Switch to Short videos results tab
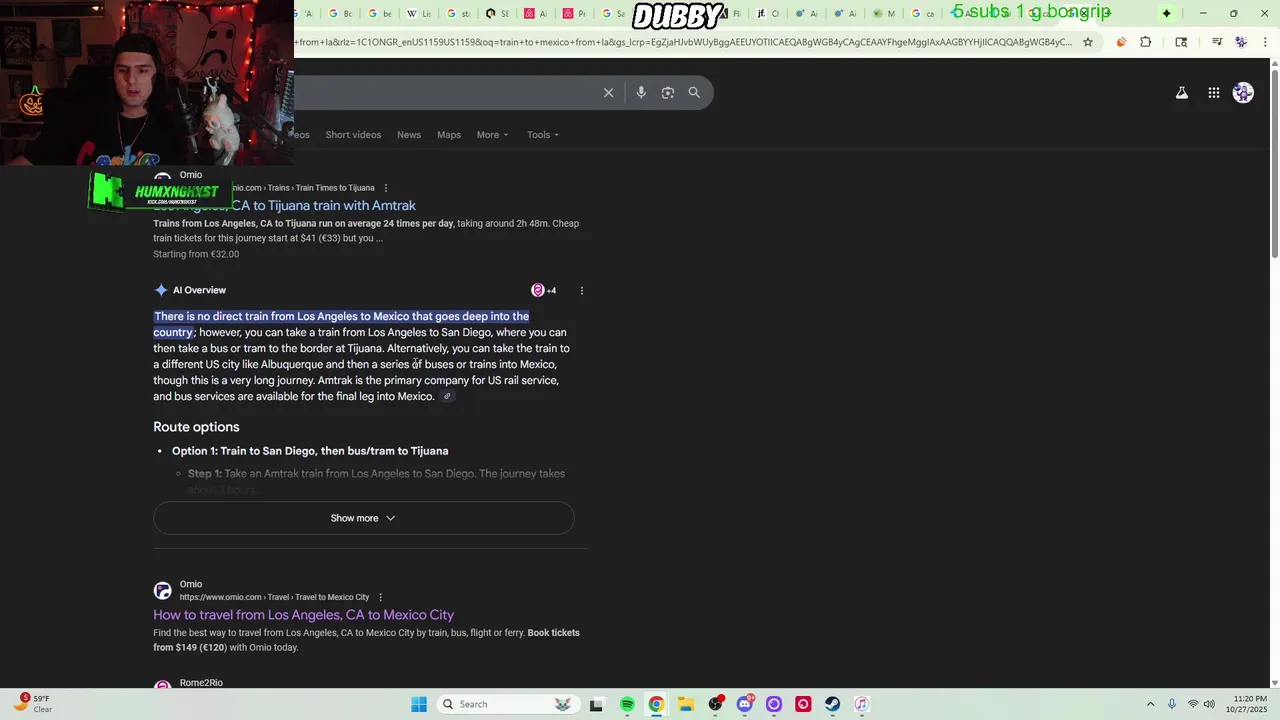 point(353,135)
